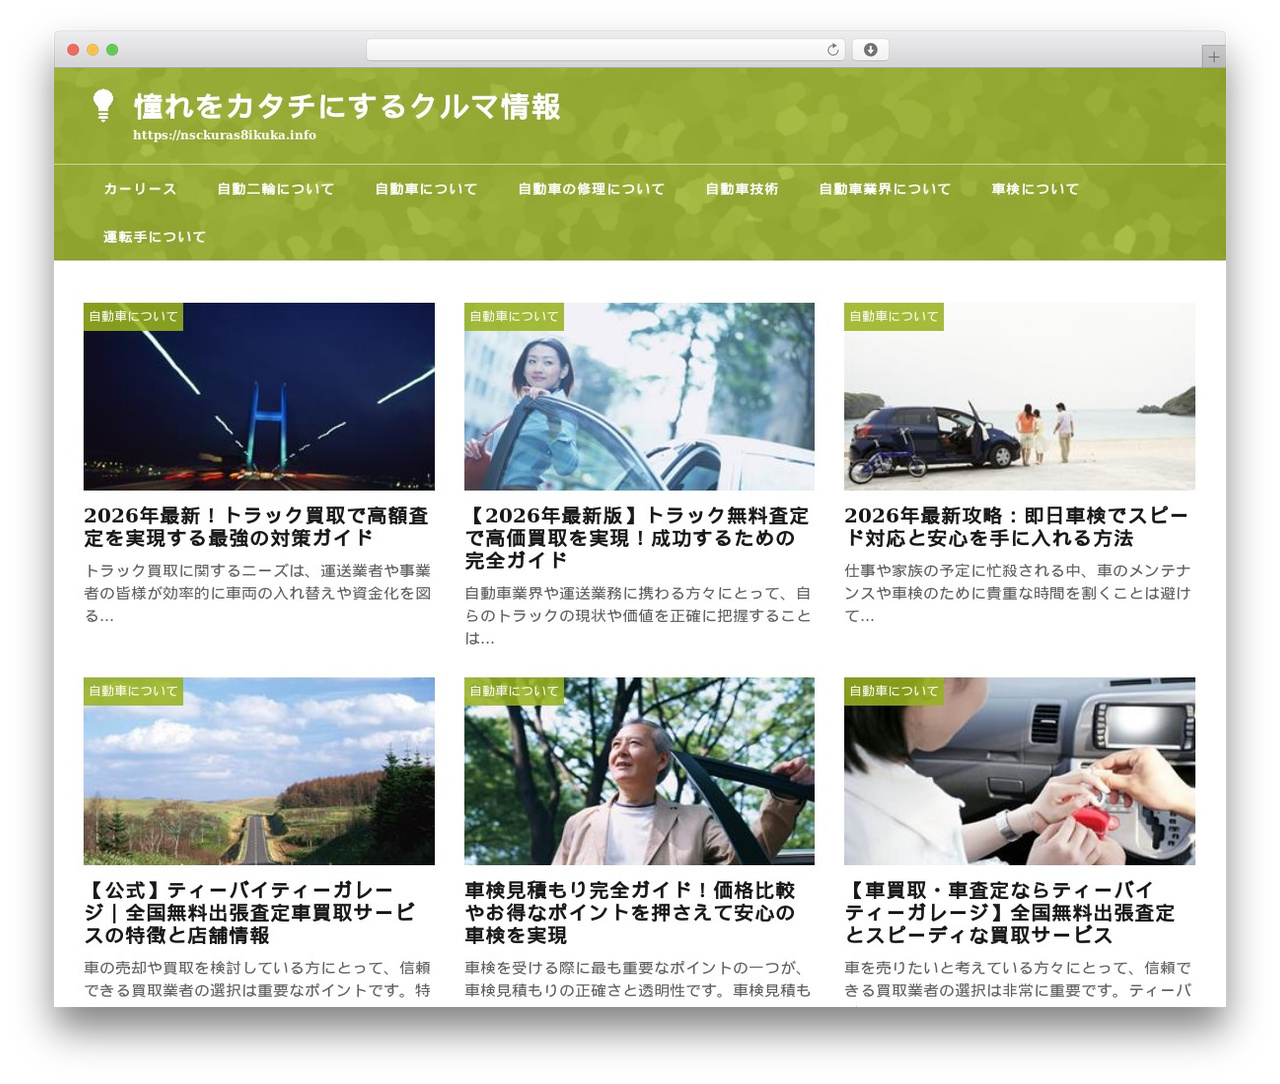
Task: Open the 自動二輪について menu item
Action: [x=276, y=189]
